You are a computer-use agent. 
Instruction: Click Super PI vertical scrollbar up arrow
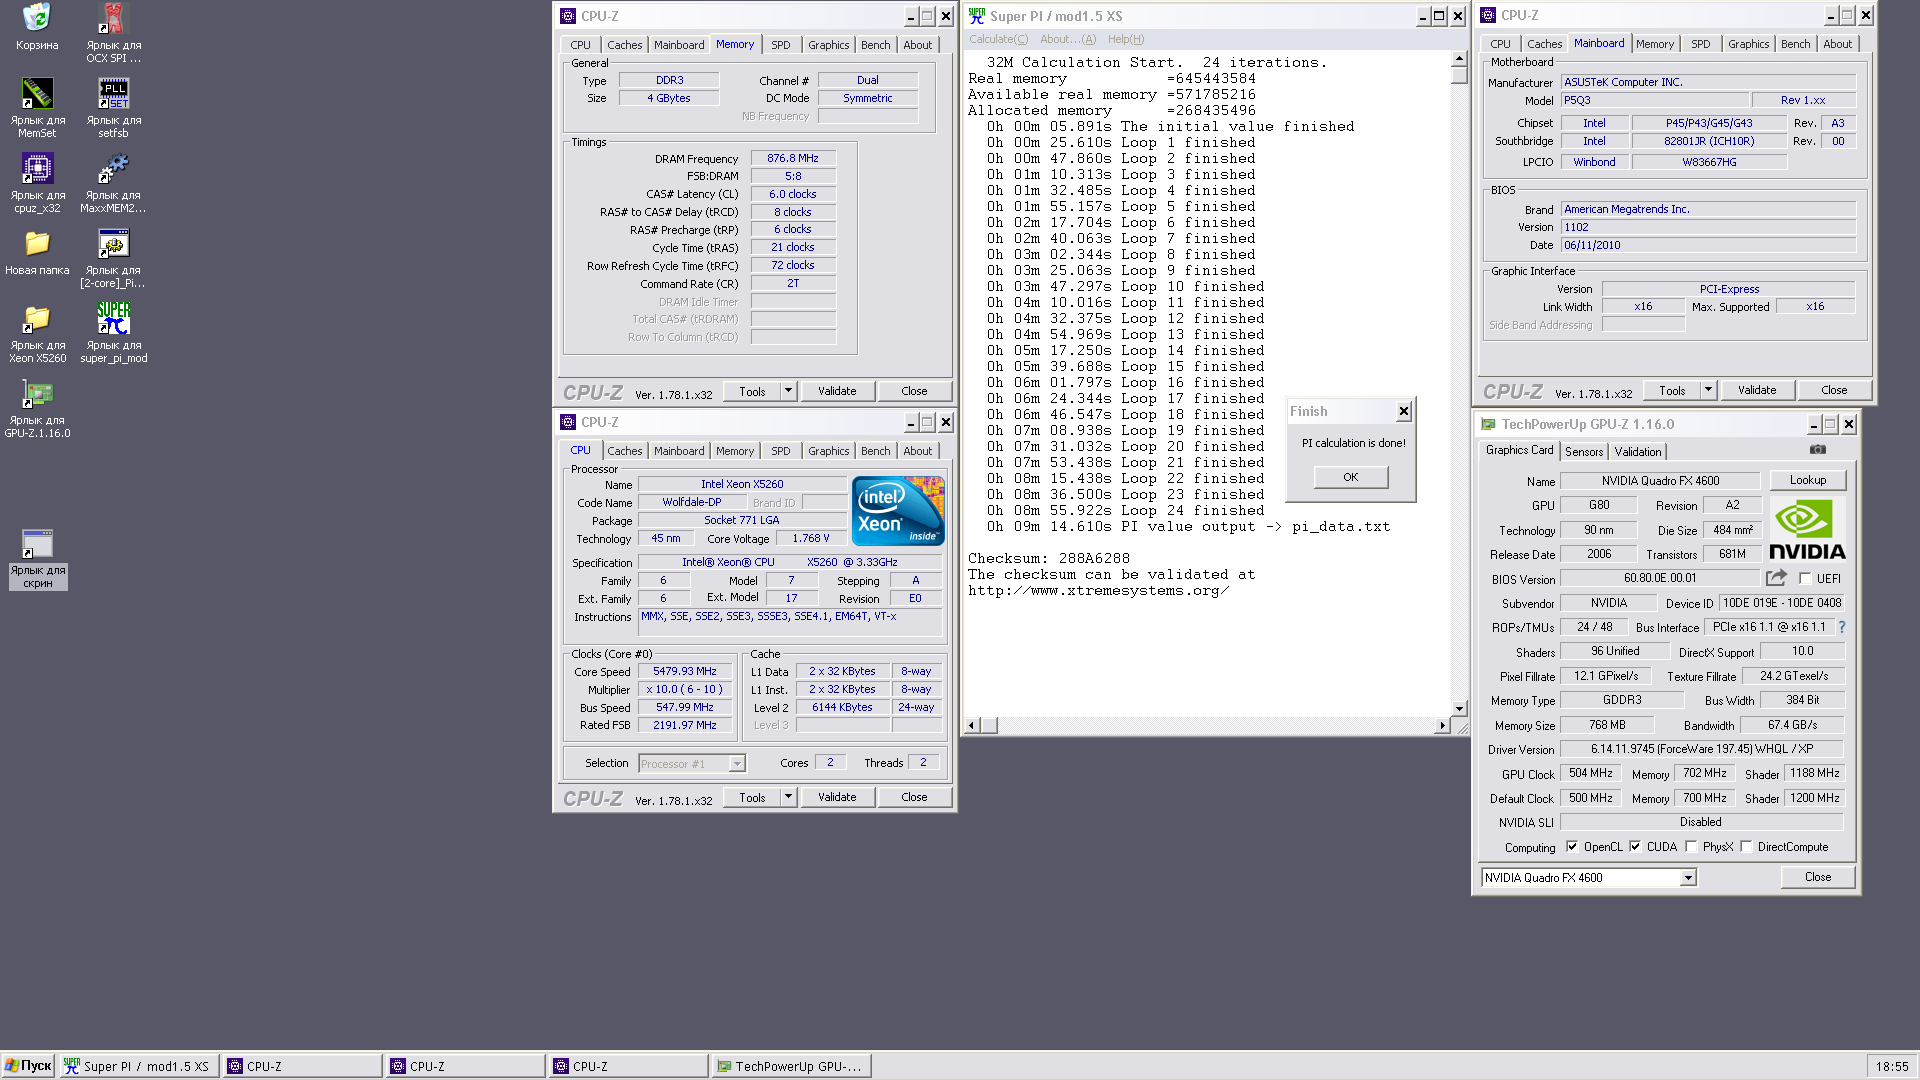click(x=1459, y=60)
